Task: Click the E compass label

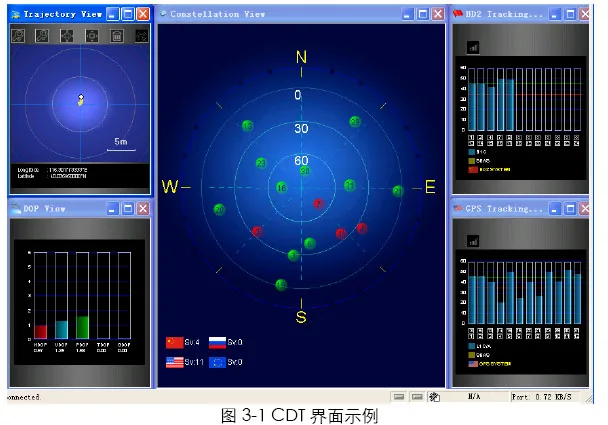Action: tap(430, 187)
